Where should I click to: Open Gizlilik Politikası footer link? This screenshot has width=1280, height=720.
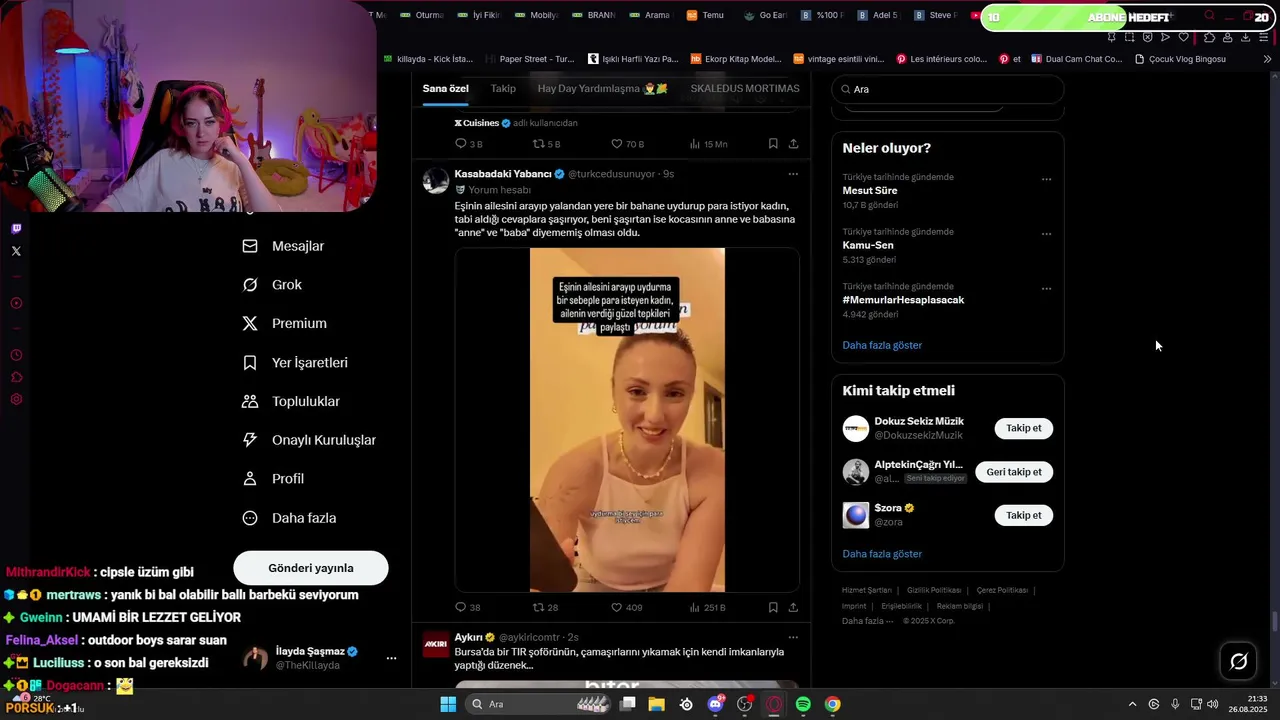pos(934,591)
